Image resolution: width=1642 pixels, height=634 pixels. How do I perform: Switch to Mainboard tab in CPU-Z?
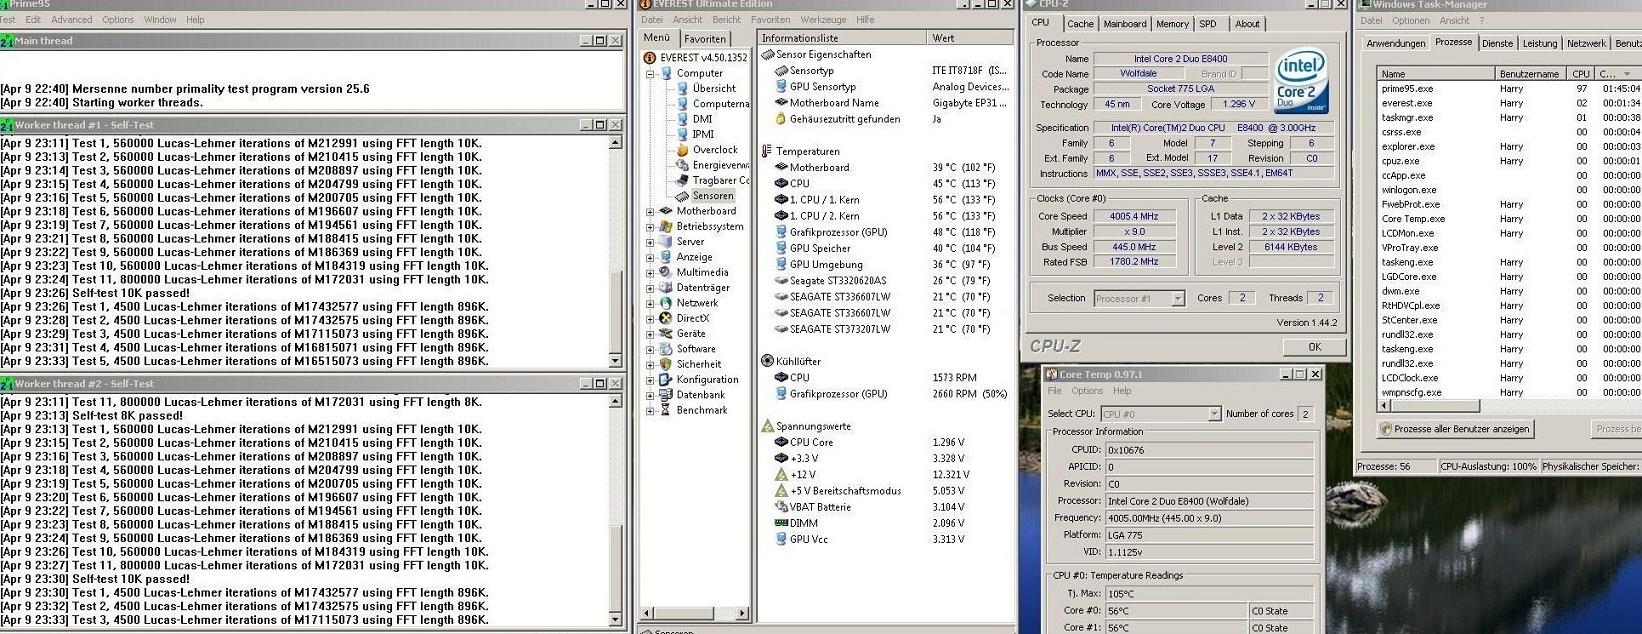tap(1125, 24)
